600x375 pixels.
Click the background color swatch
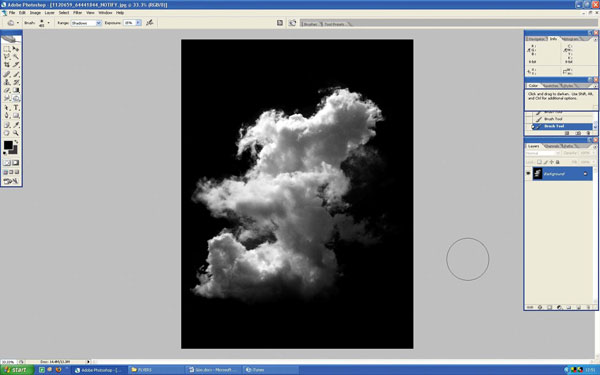tap(14, 150)
